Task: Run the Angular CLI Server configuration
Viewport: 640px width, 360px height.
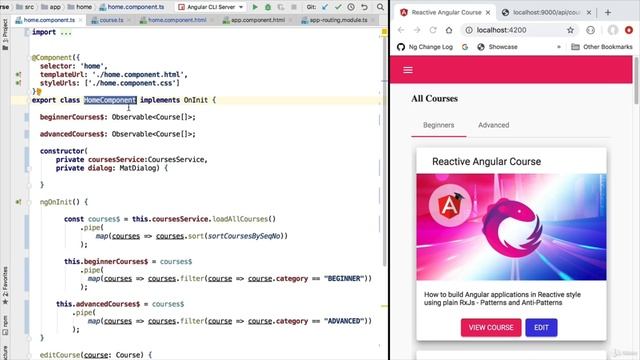Action: coord(255,7)
